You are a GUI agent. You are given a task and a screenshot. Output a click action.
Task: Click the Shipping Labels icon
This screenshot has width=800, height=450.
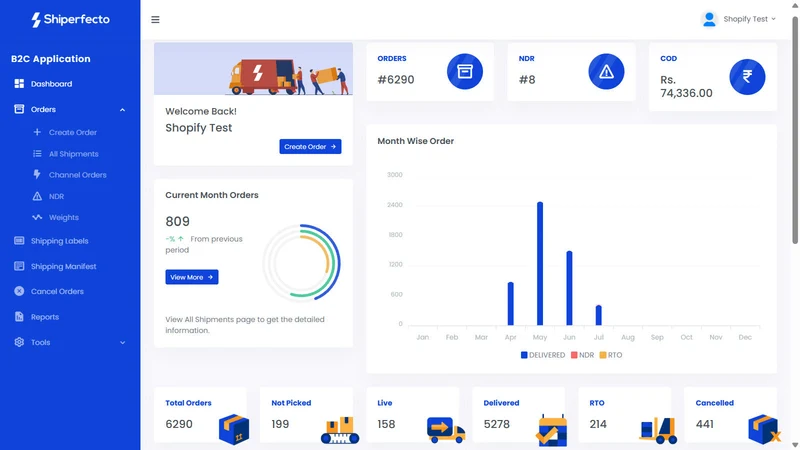pos(19,241)
